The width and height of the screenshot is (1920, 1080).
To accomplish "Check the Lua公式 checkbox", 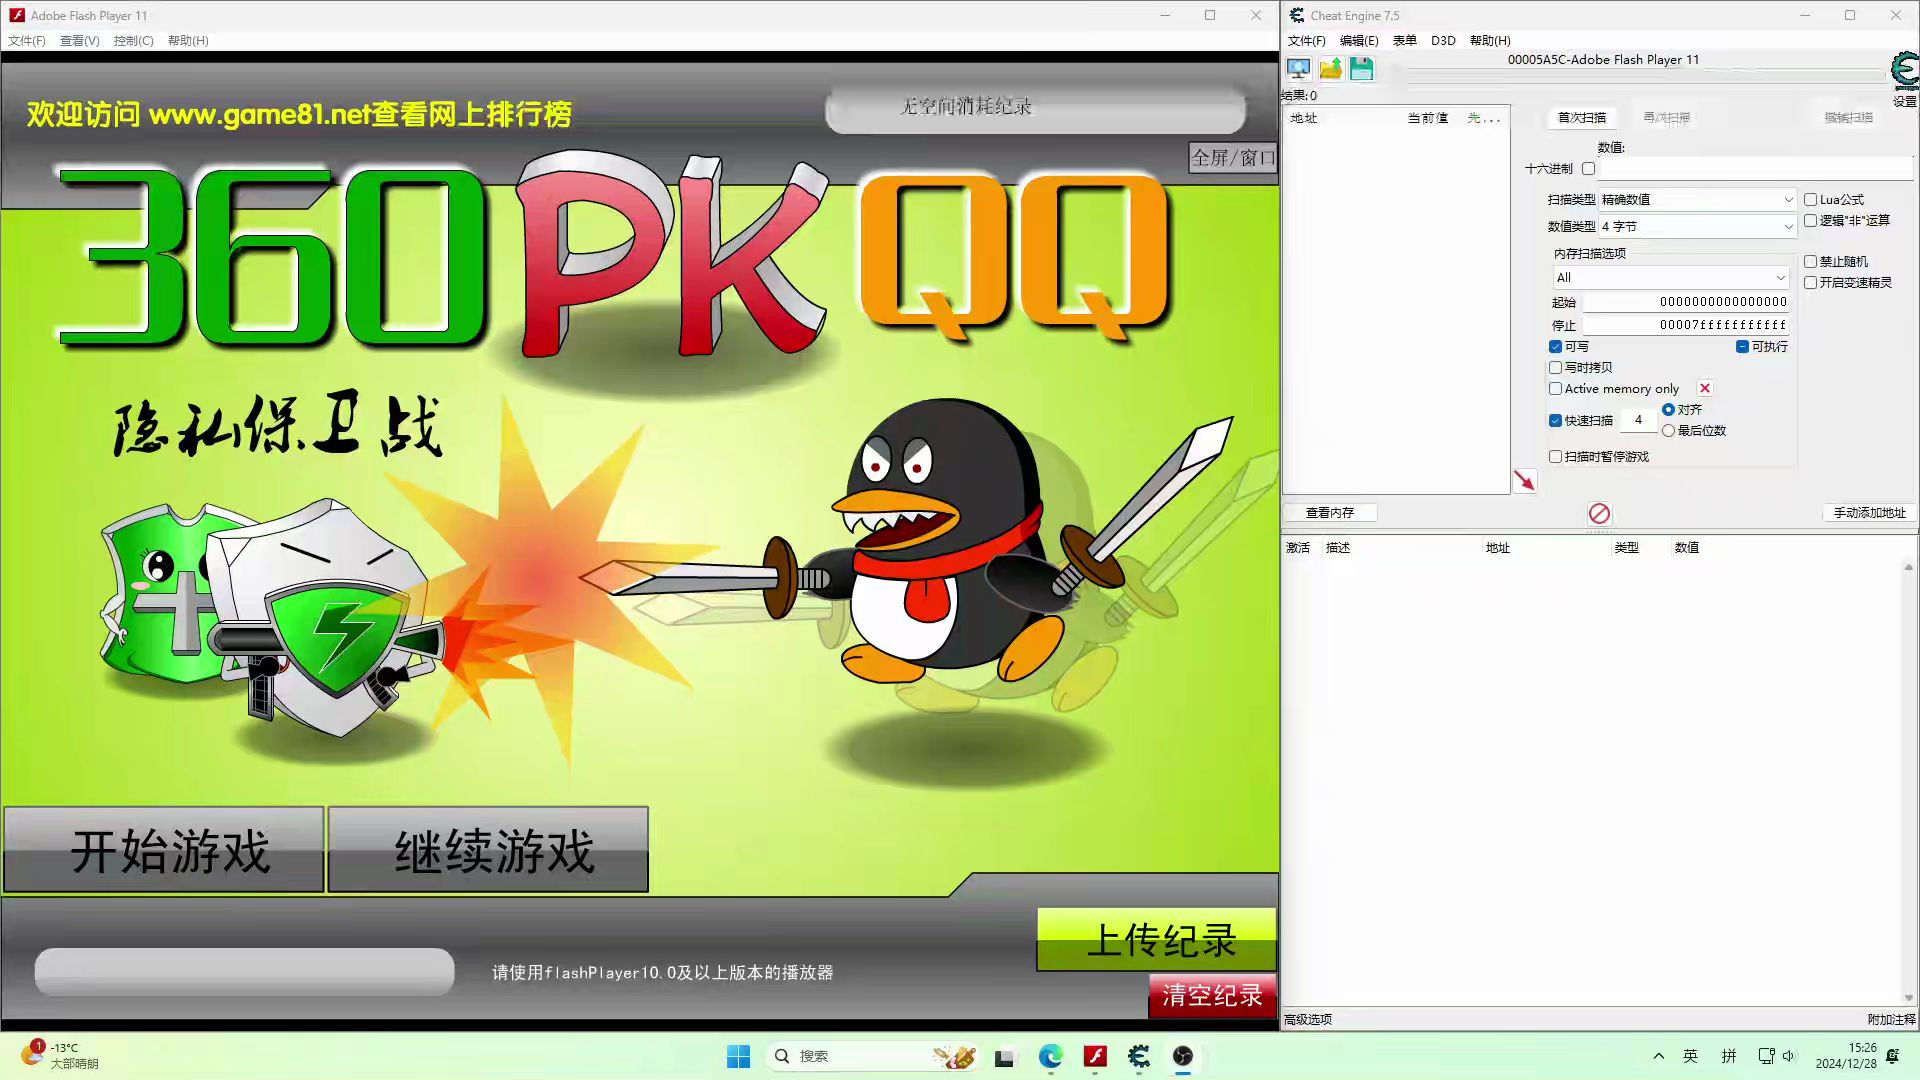I will 1810,200.
